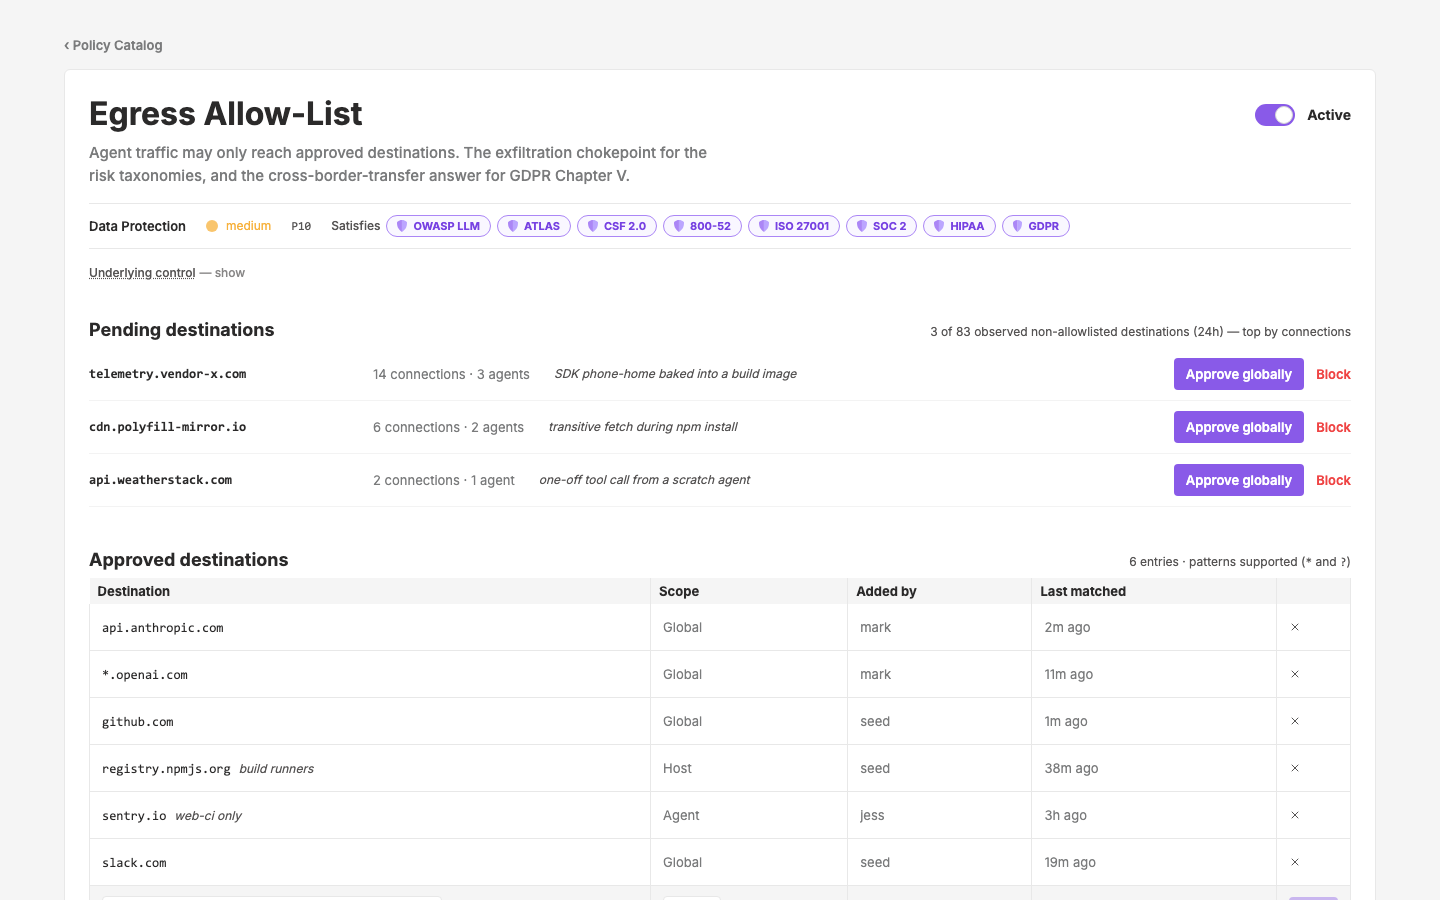Block cdn.polyfill-mirror.io

coord(1333,427)
